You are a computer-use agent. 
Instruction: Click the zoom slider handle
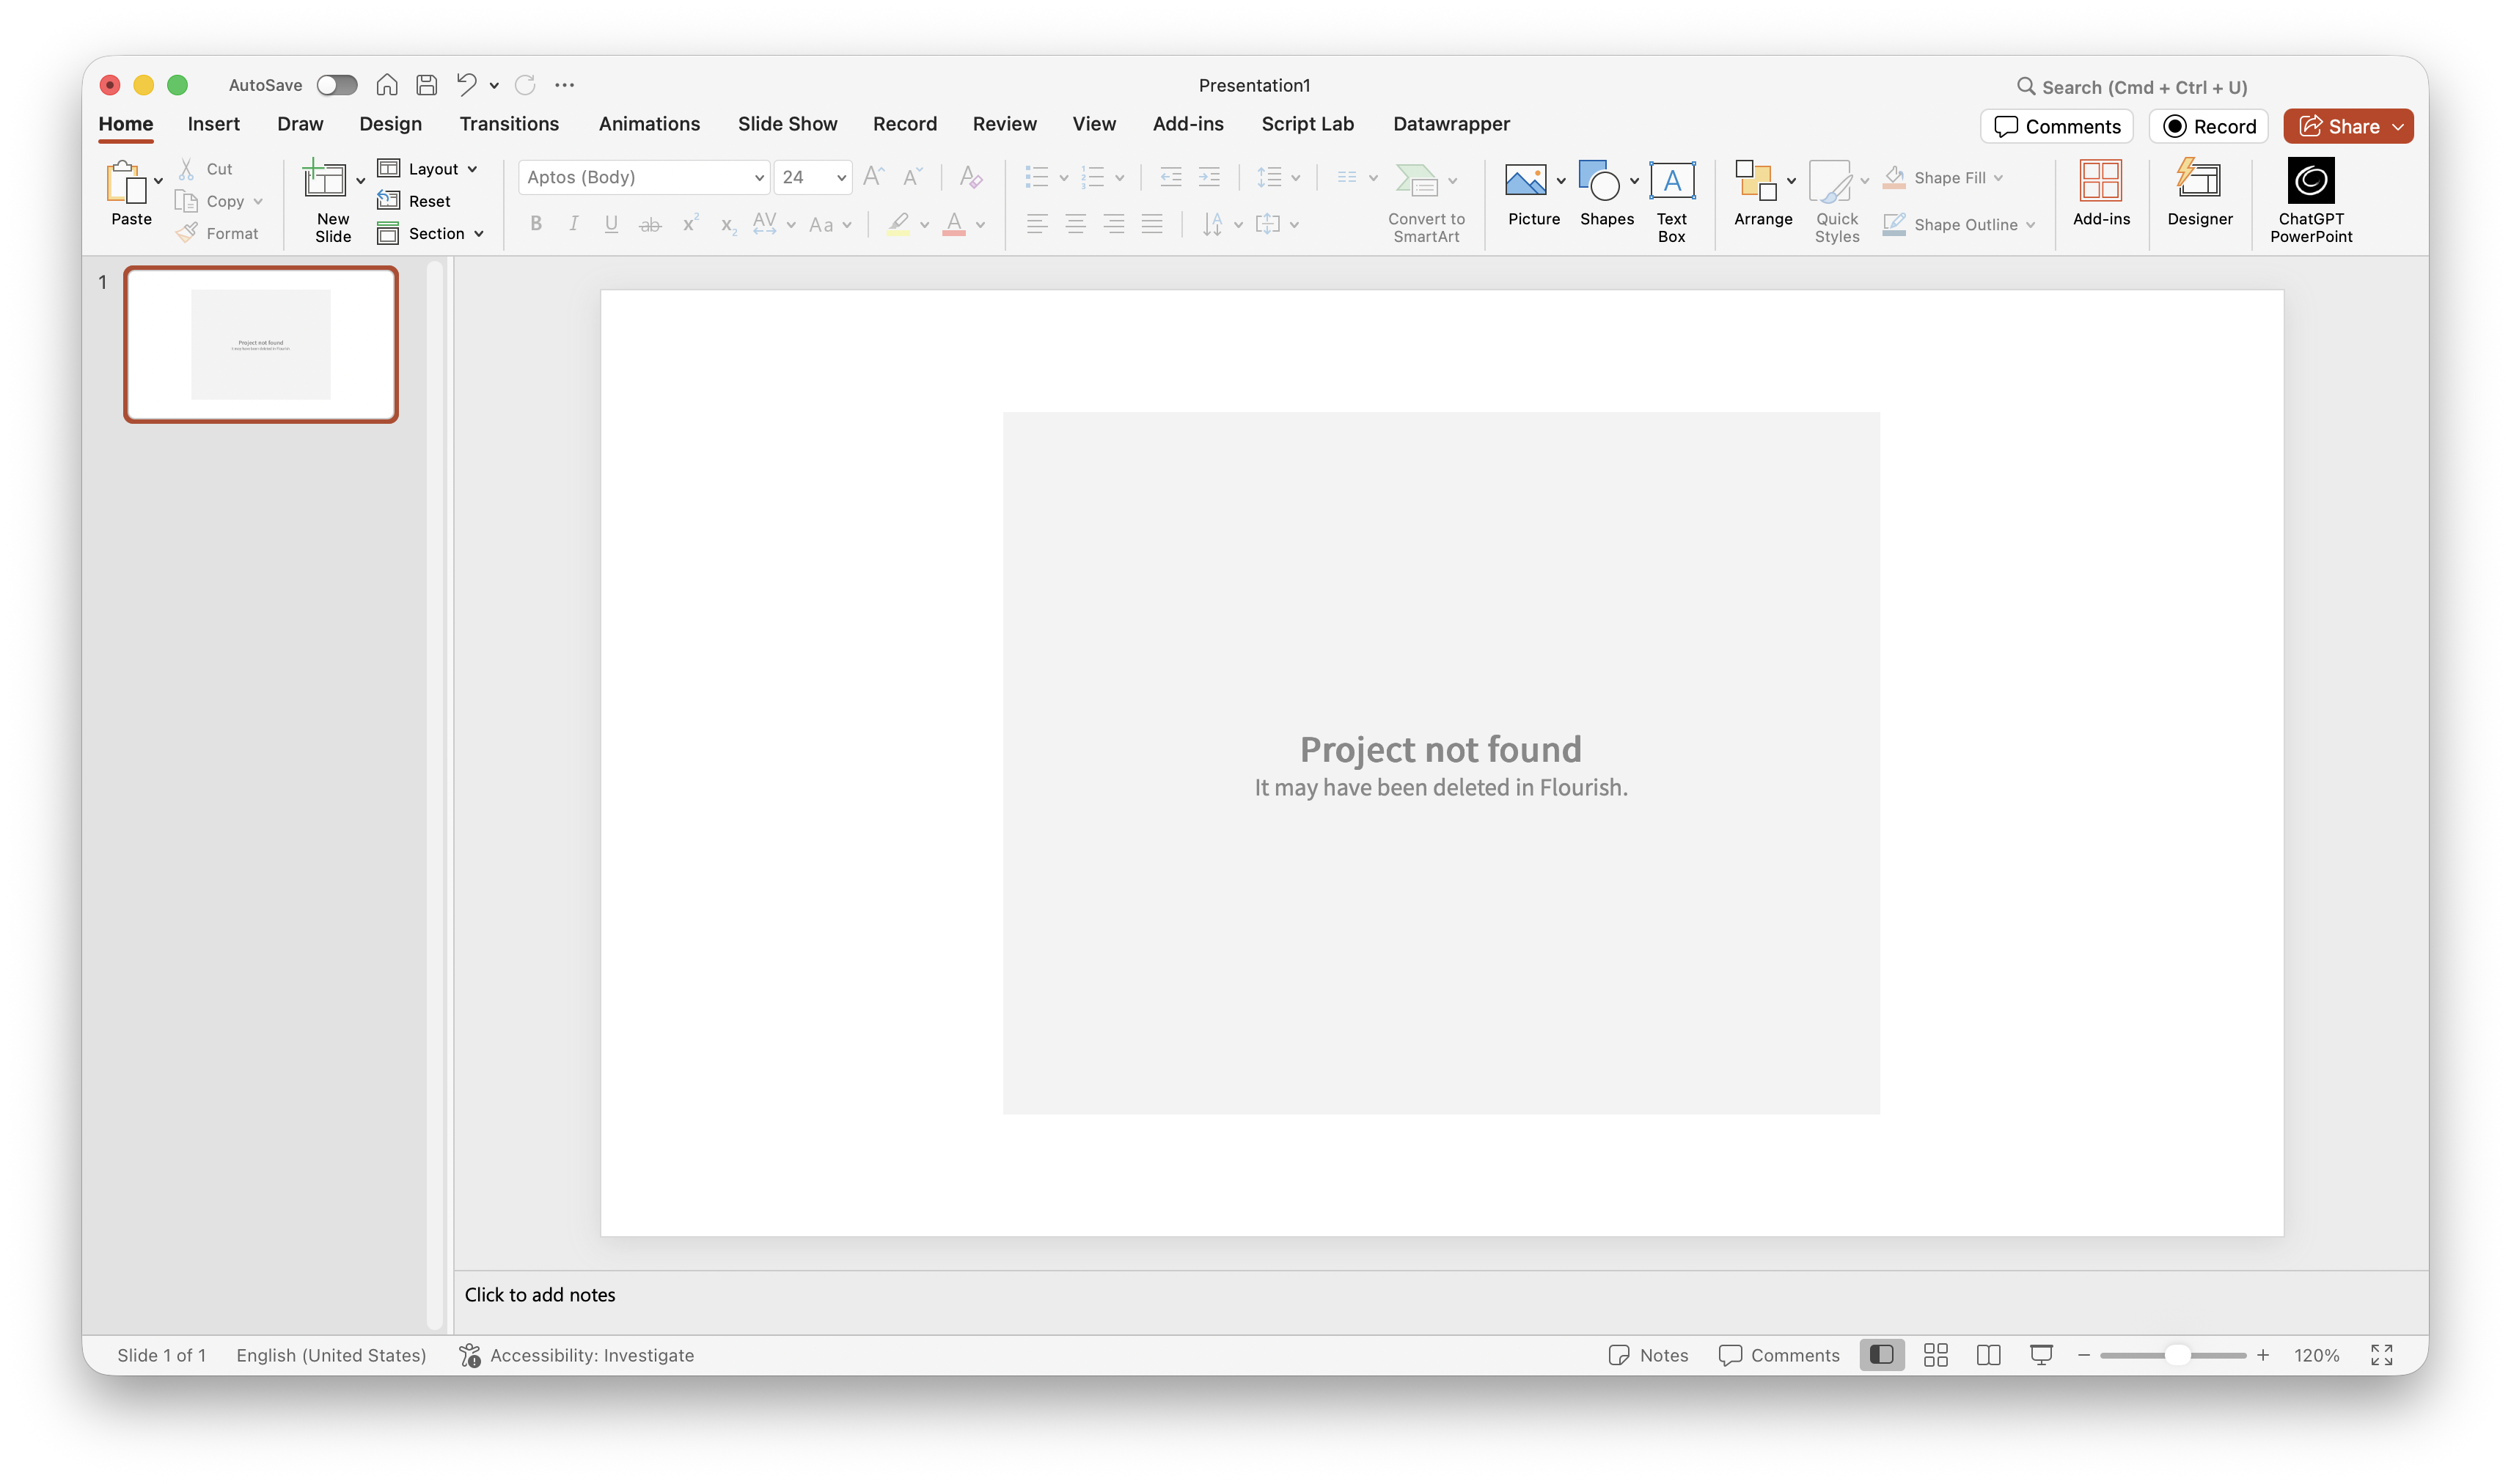tap(2177, 1355)
